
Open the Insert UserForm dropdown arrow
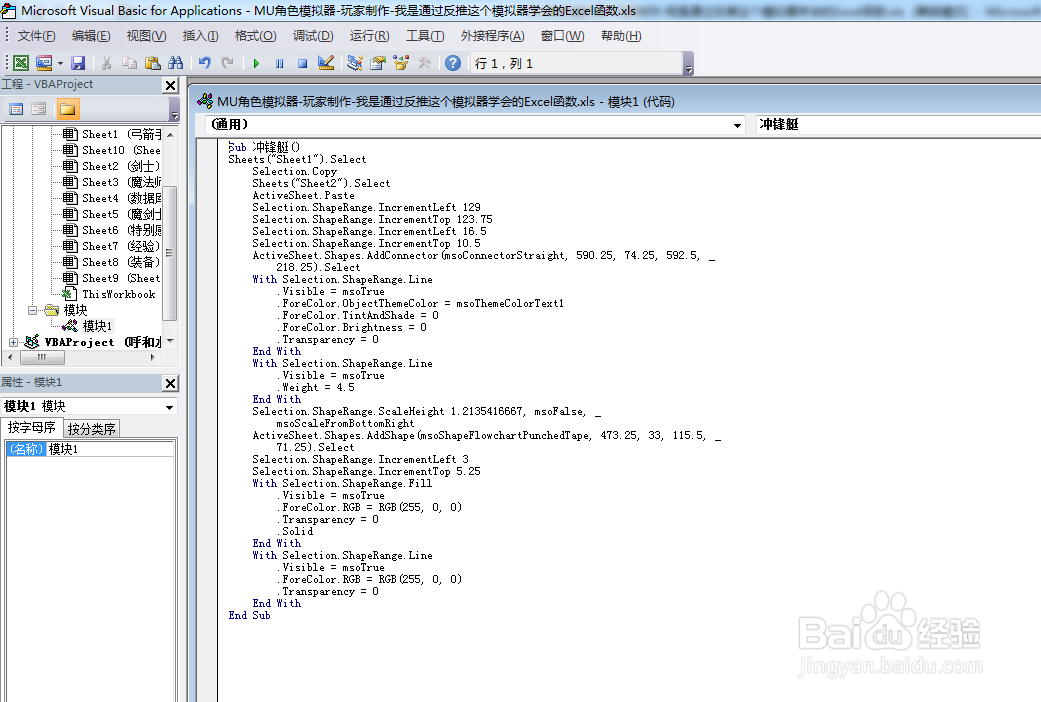(60, 64)
